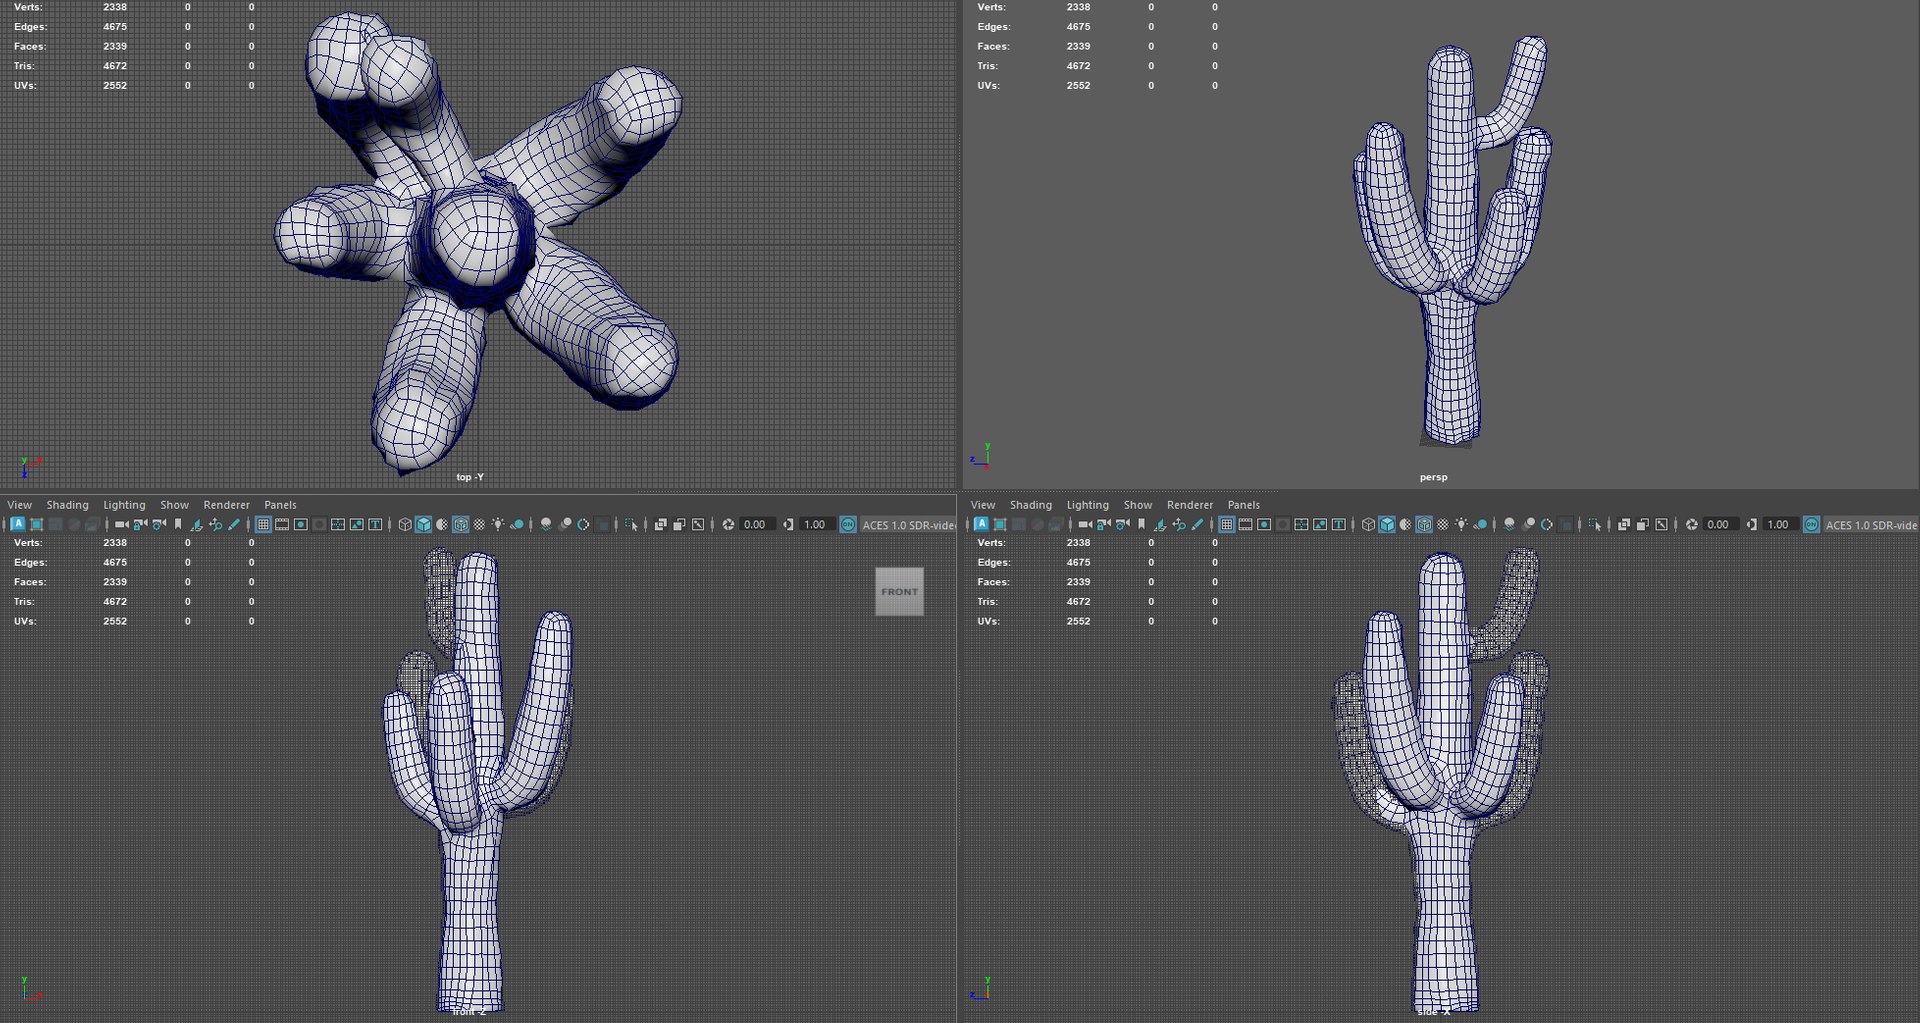The height and width of the screenshot is (1023, 1920).
Task: Toggle grid display in front view toolbar
Action: click(x=264, y=524)
